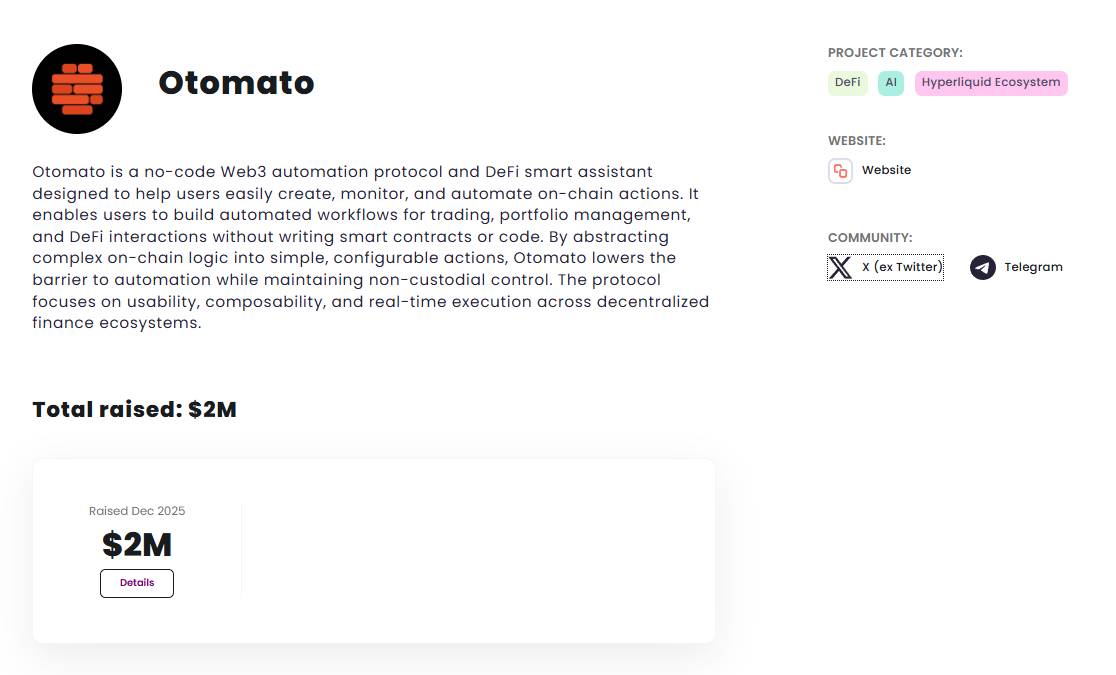Click the $2M amount in funding card
The image size is (1116, 675).
[137, 545]
